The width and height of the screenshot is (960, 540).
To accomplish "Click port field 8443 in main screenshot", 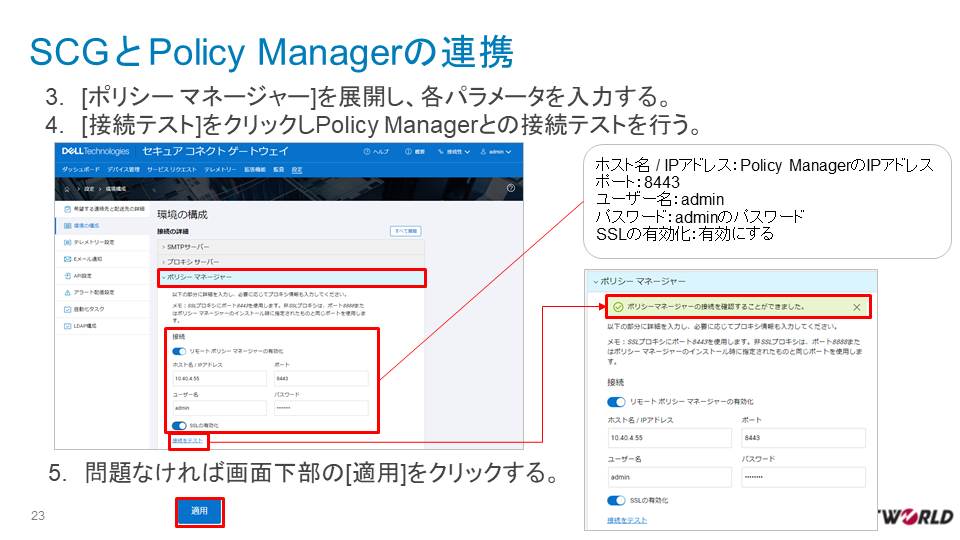I will pyautogui.click(x=321, y=378).
